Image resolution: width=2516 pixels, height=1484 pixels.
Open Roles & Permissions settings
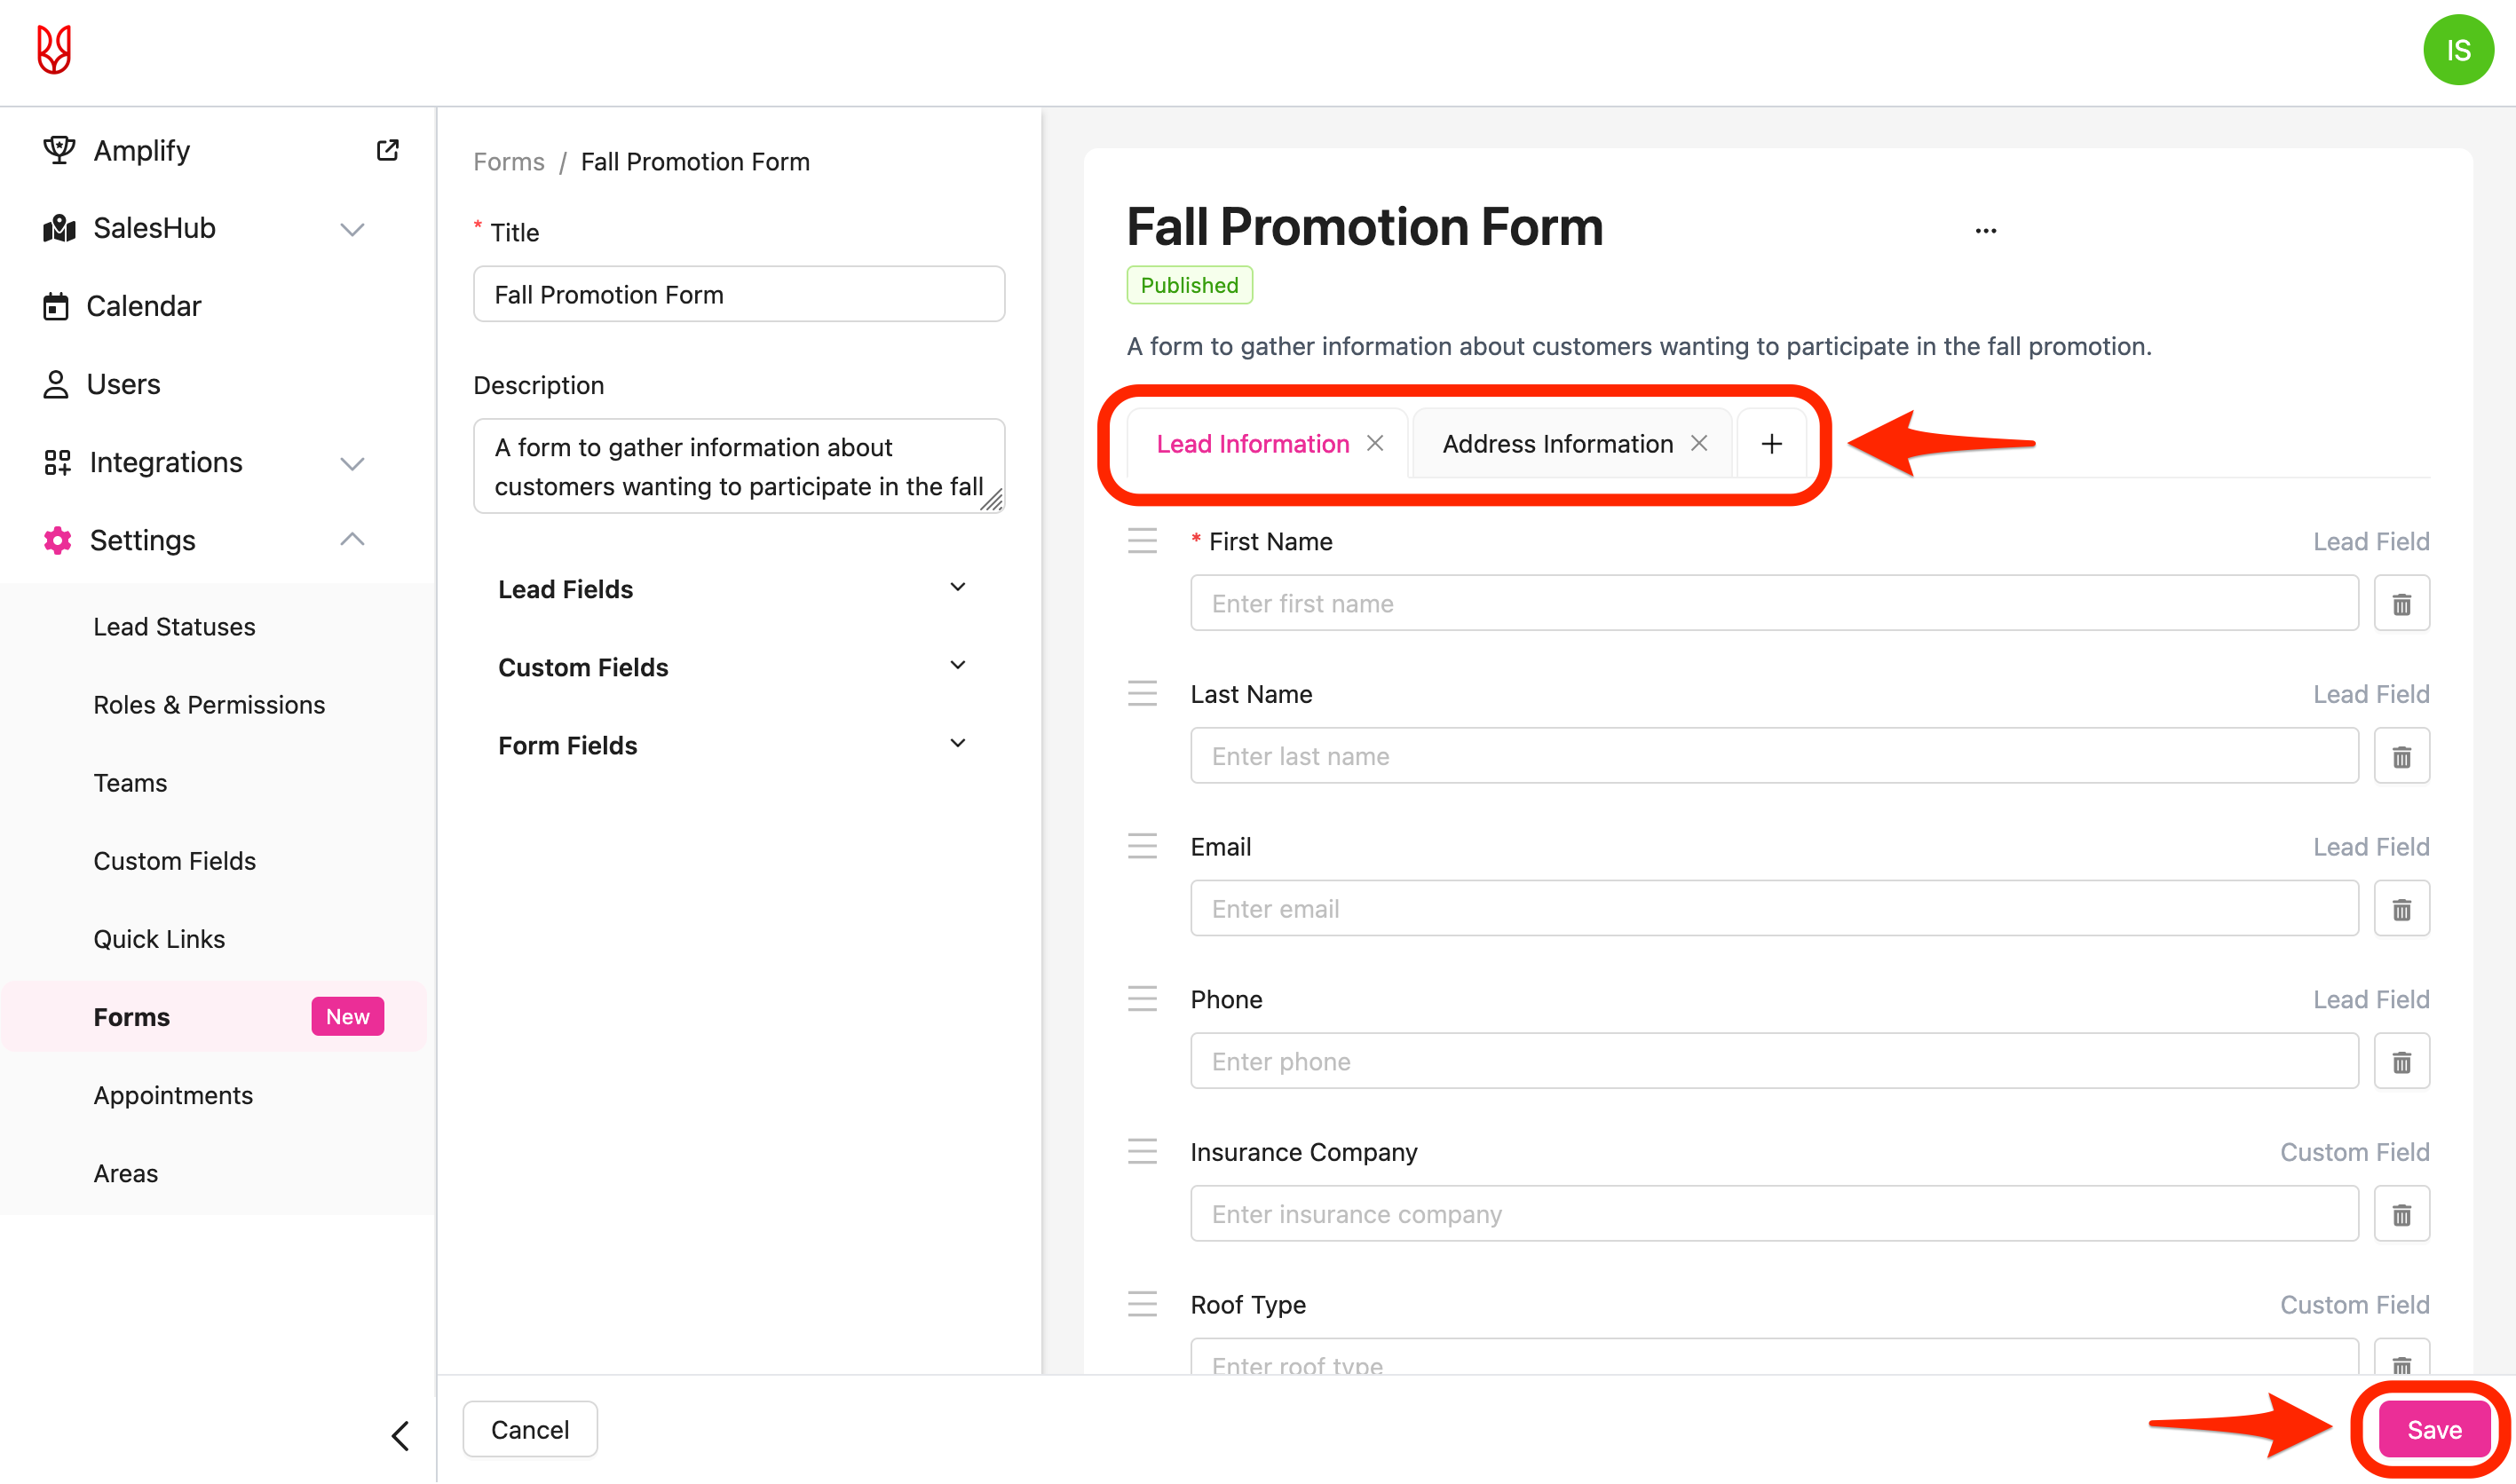209,705
